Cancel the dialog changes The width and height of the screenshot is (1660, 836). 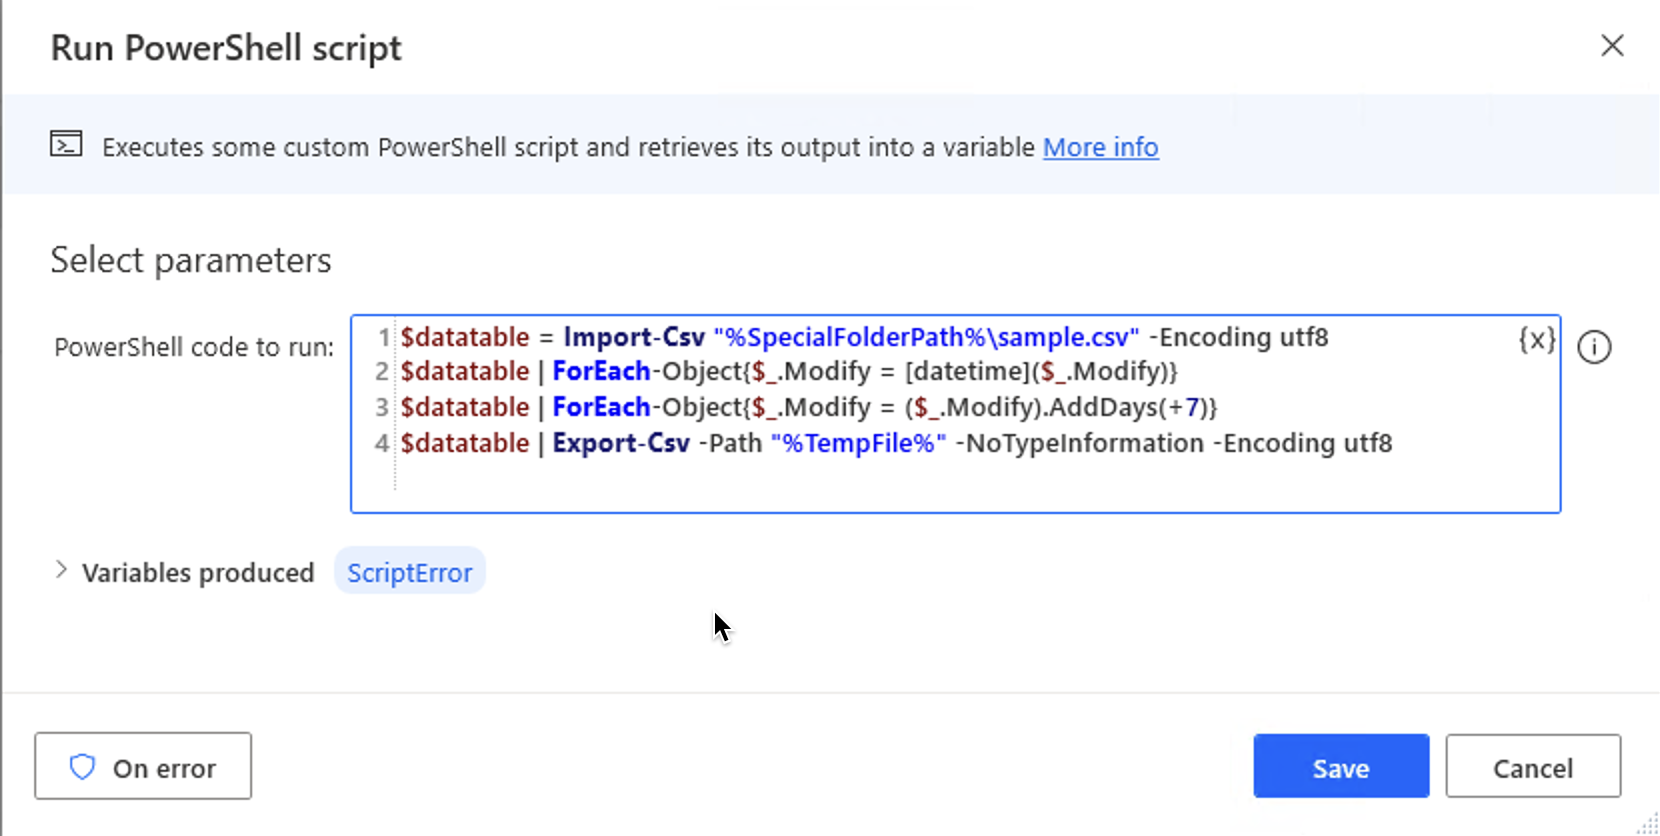(x=1533, y=766)
